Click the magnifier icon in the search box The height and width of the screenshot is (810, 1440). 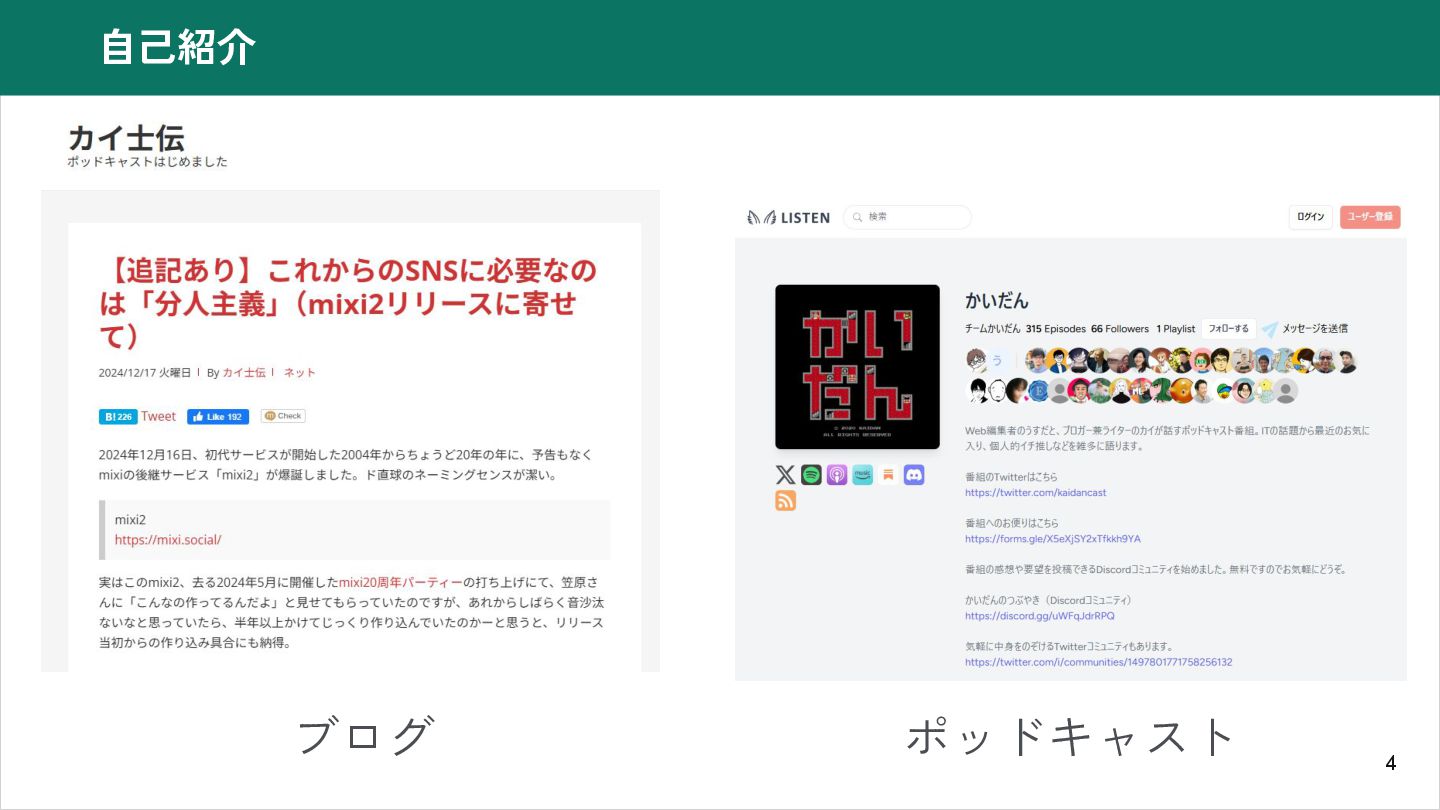coord(858,217)
